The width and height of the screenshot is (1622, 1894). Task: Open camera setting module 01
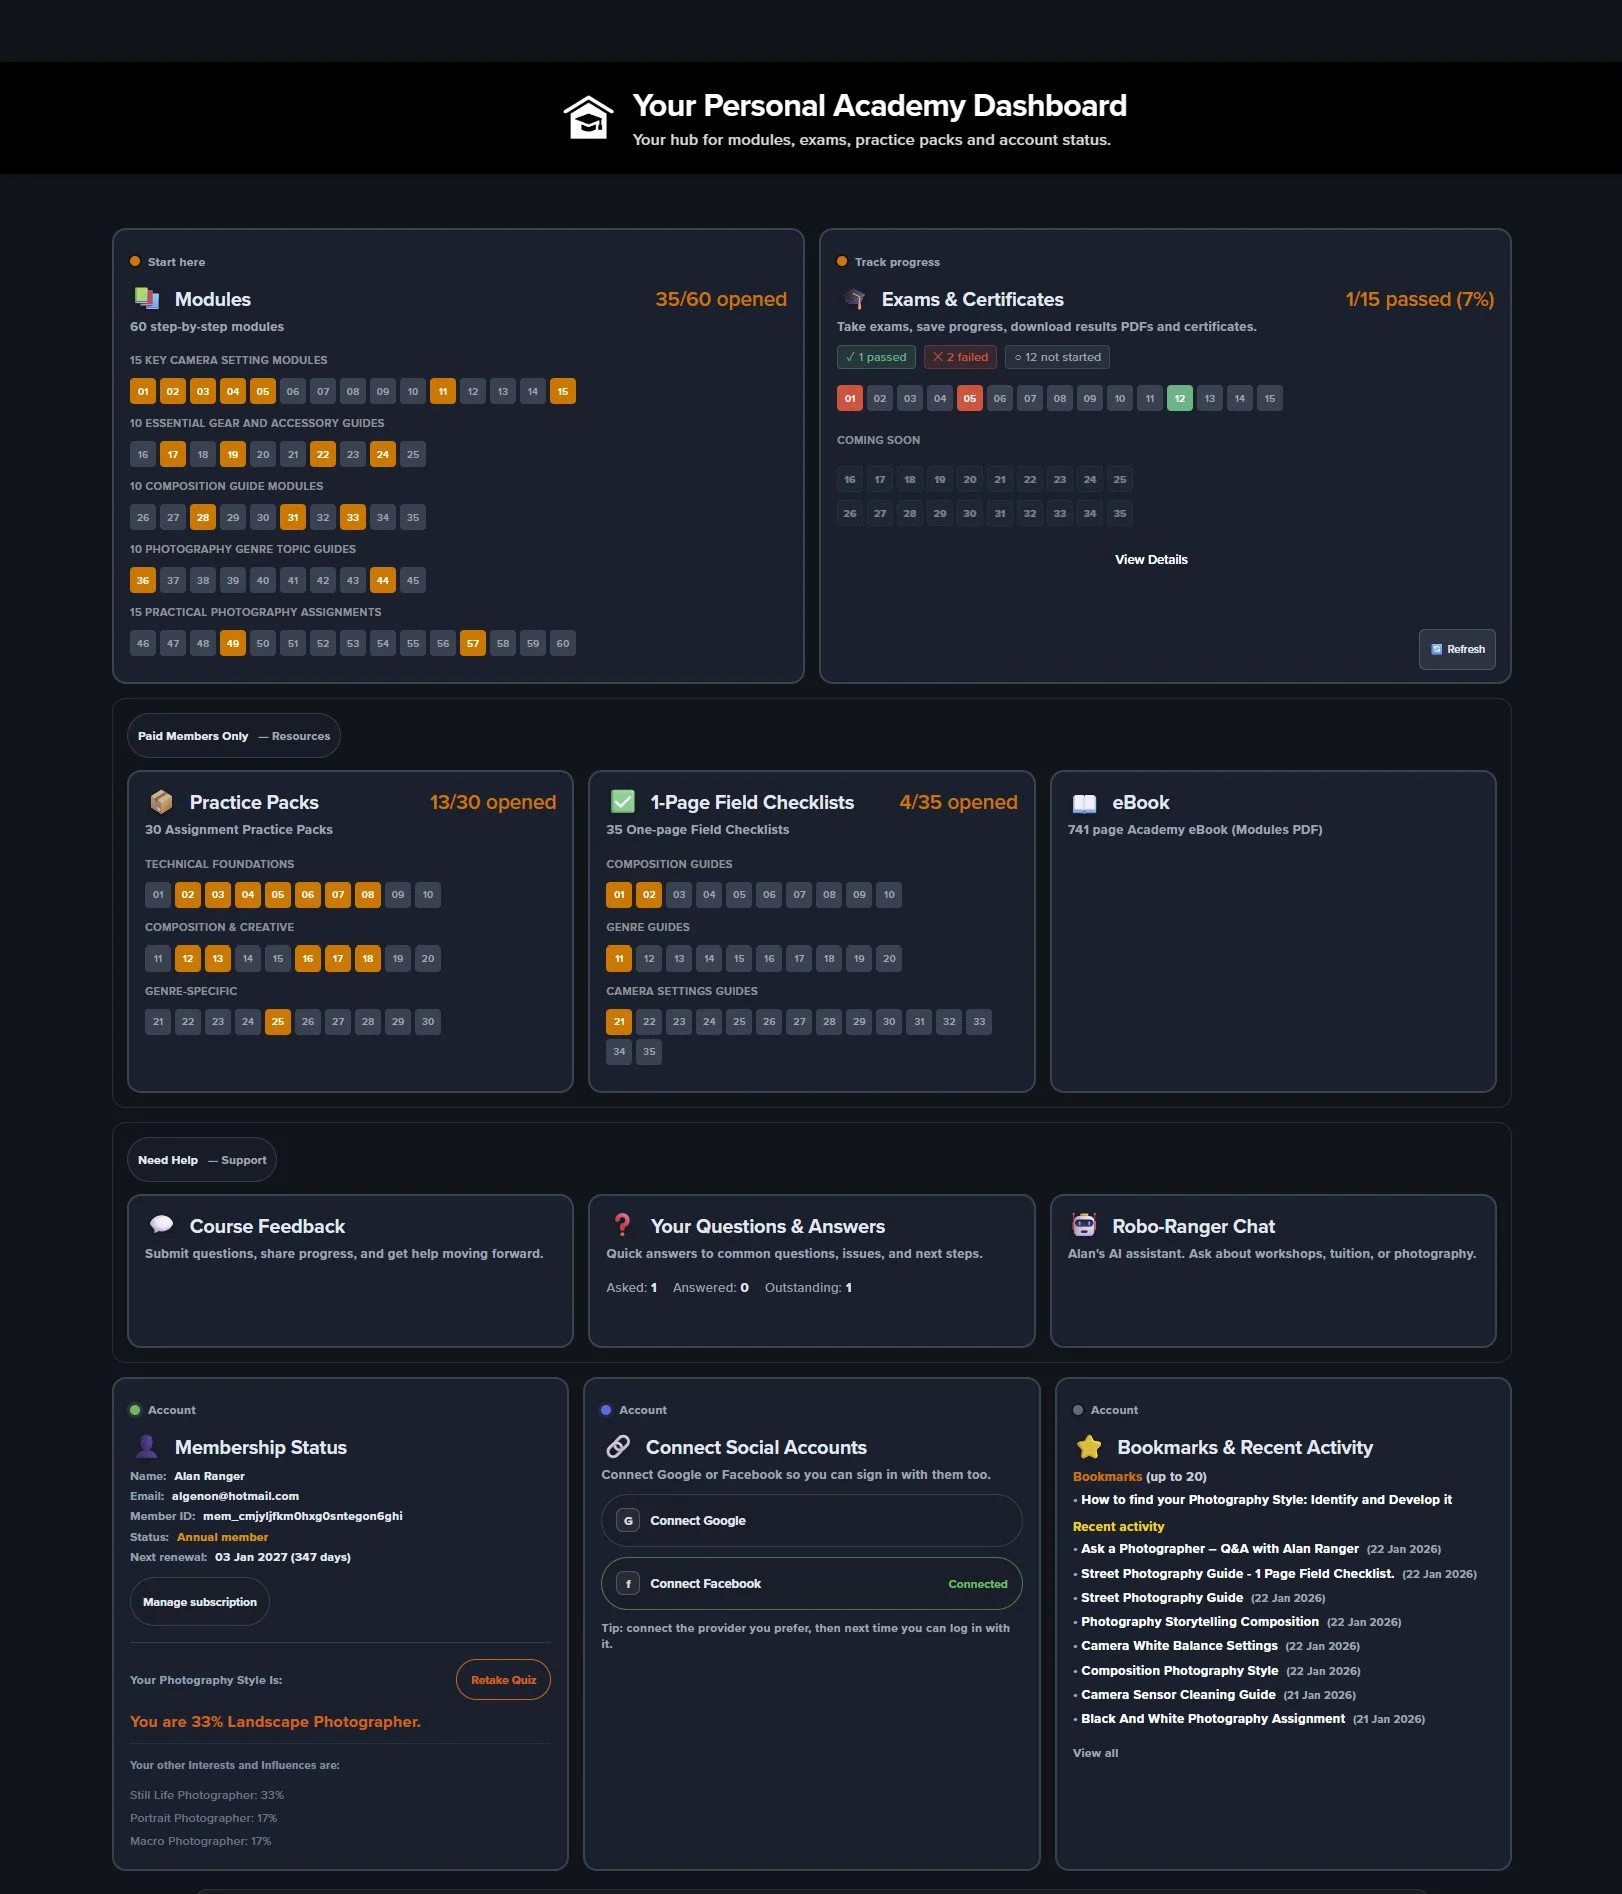coord(143,391)
